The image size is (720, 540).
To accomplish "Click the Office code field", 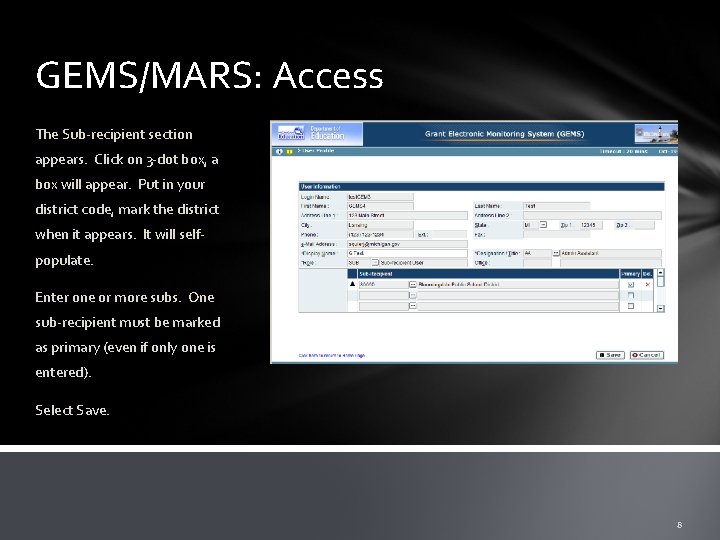I will (537, 263).
